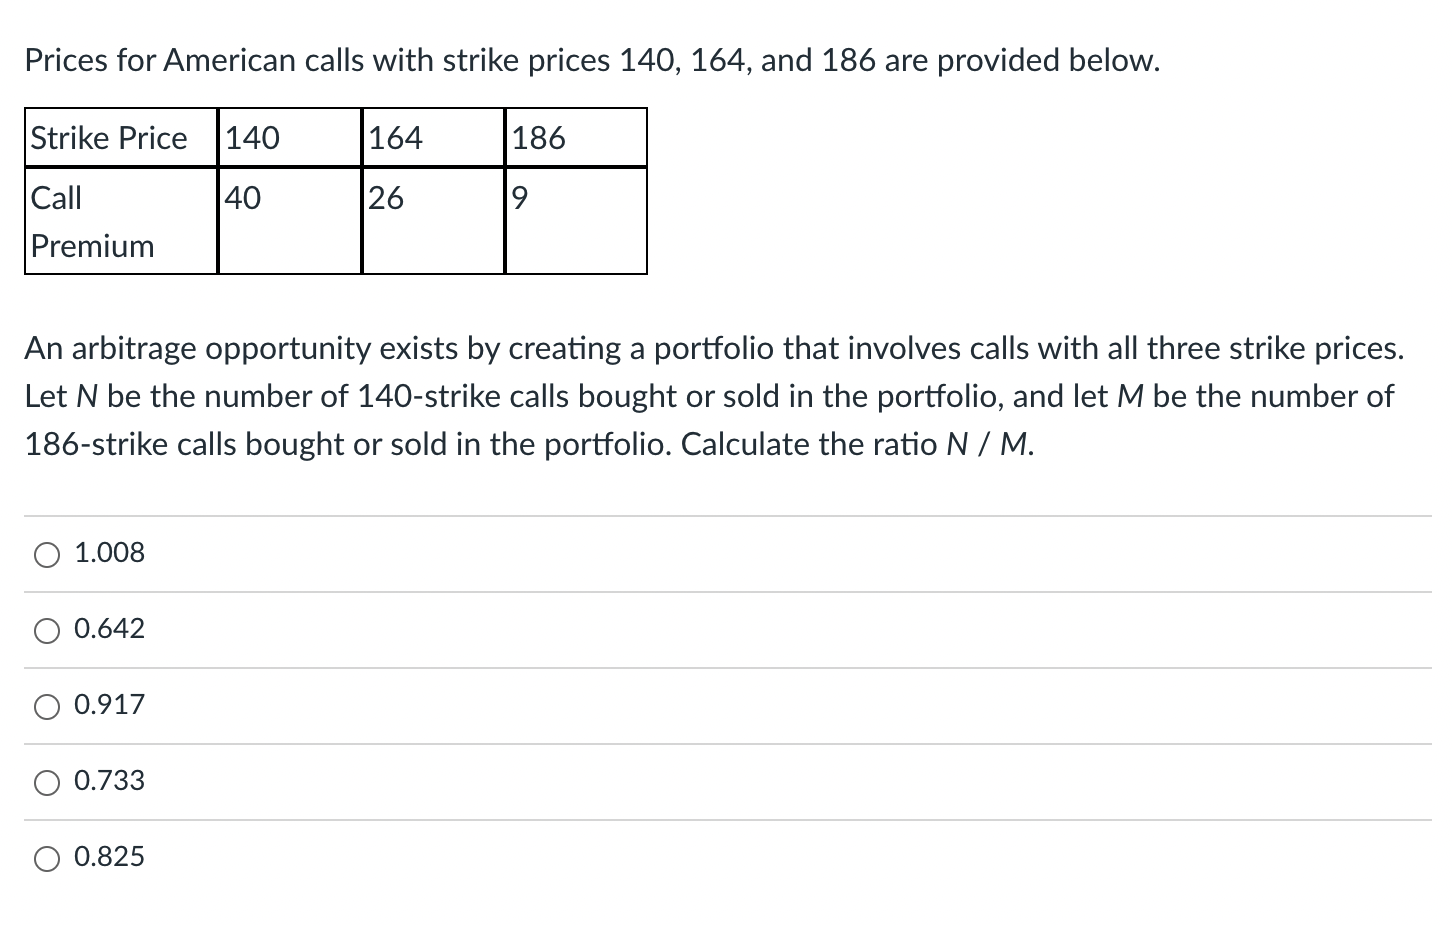Click the 0.642 answer label text

click(x=109, y=628)
